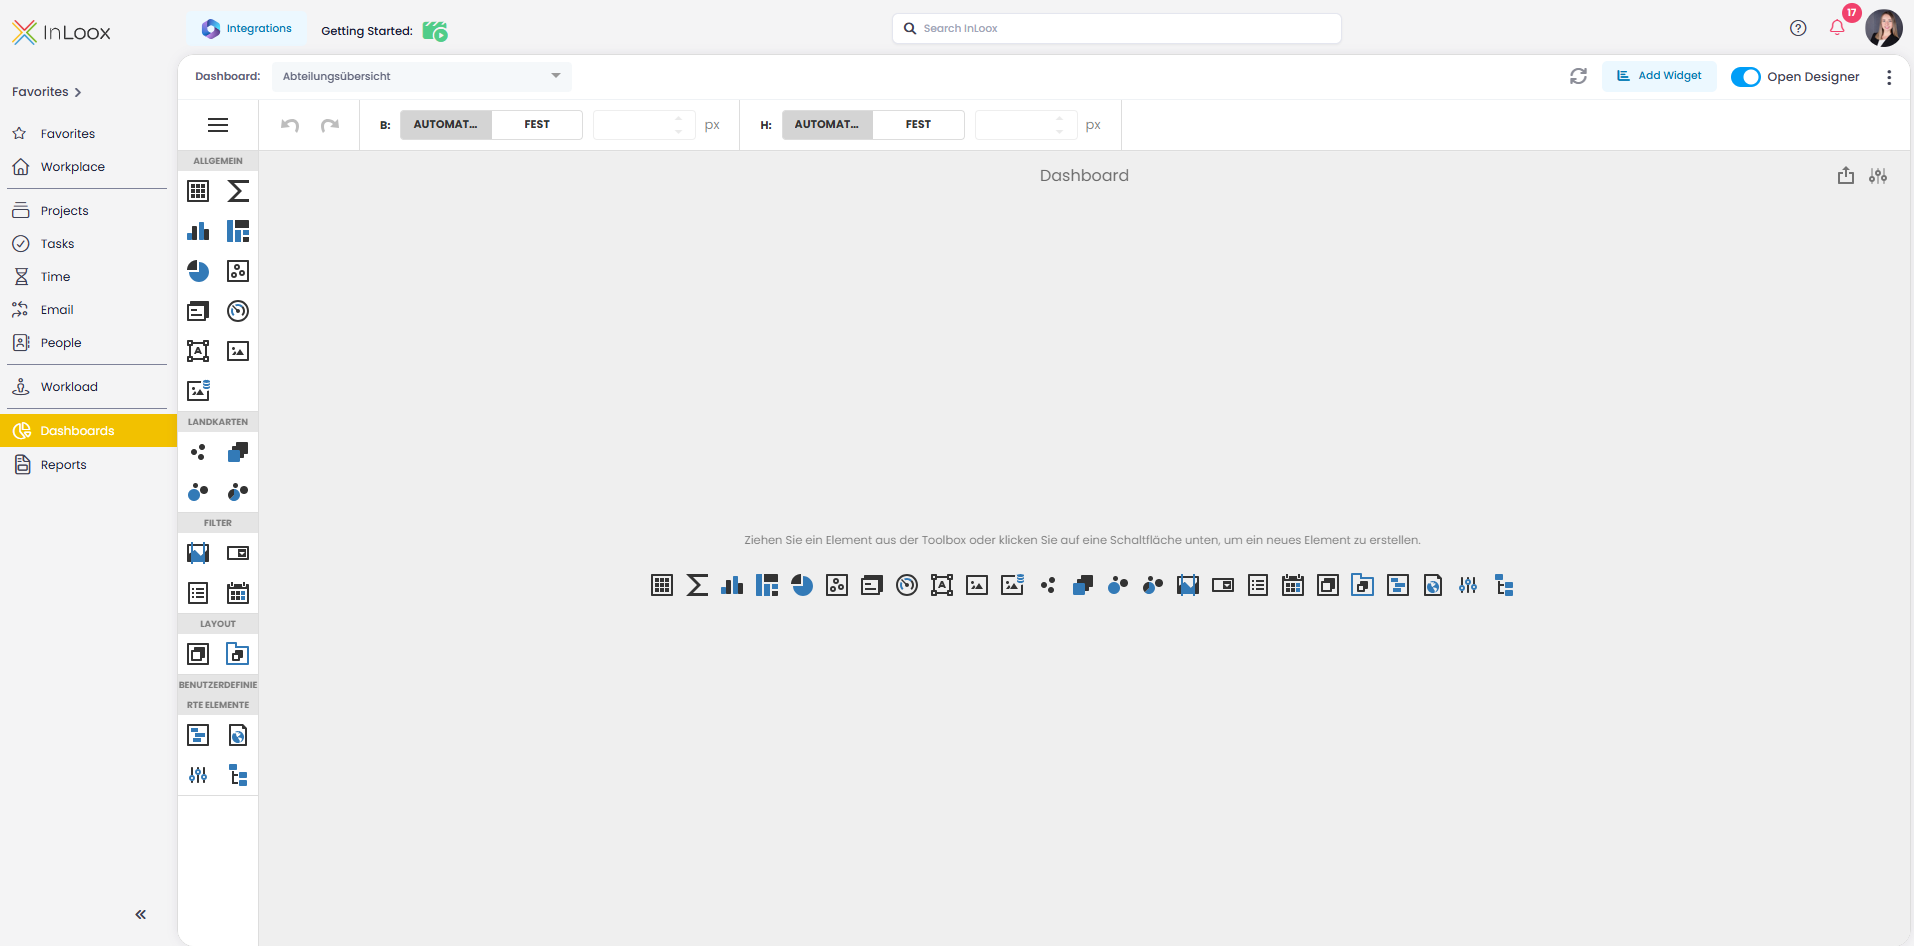
Task: Open the three-dot more options menu
Action: [x=1889, y=77]
